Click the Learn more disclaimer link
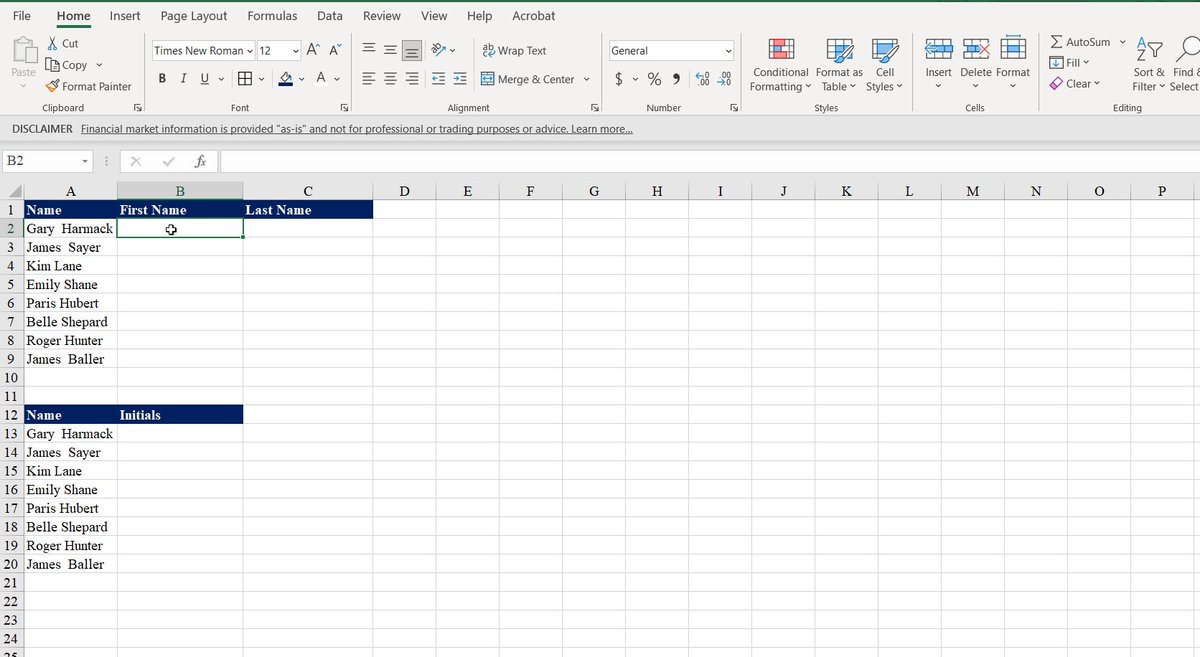Image resolution: width=1200 pixels, height=657 pixels. [x=600, y=129]
